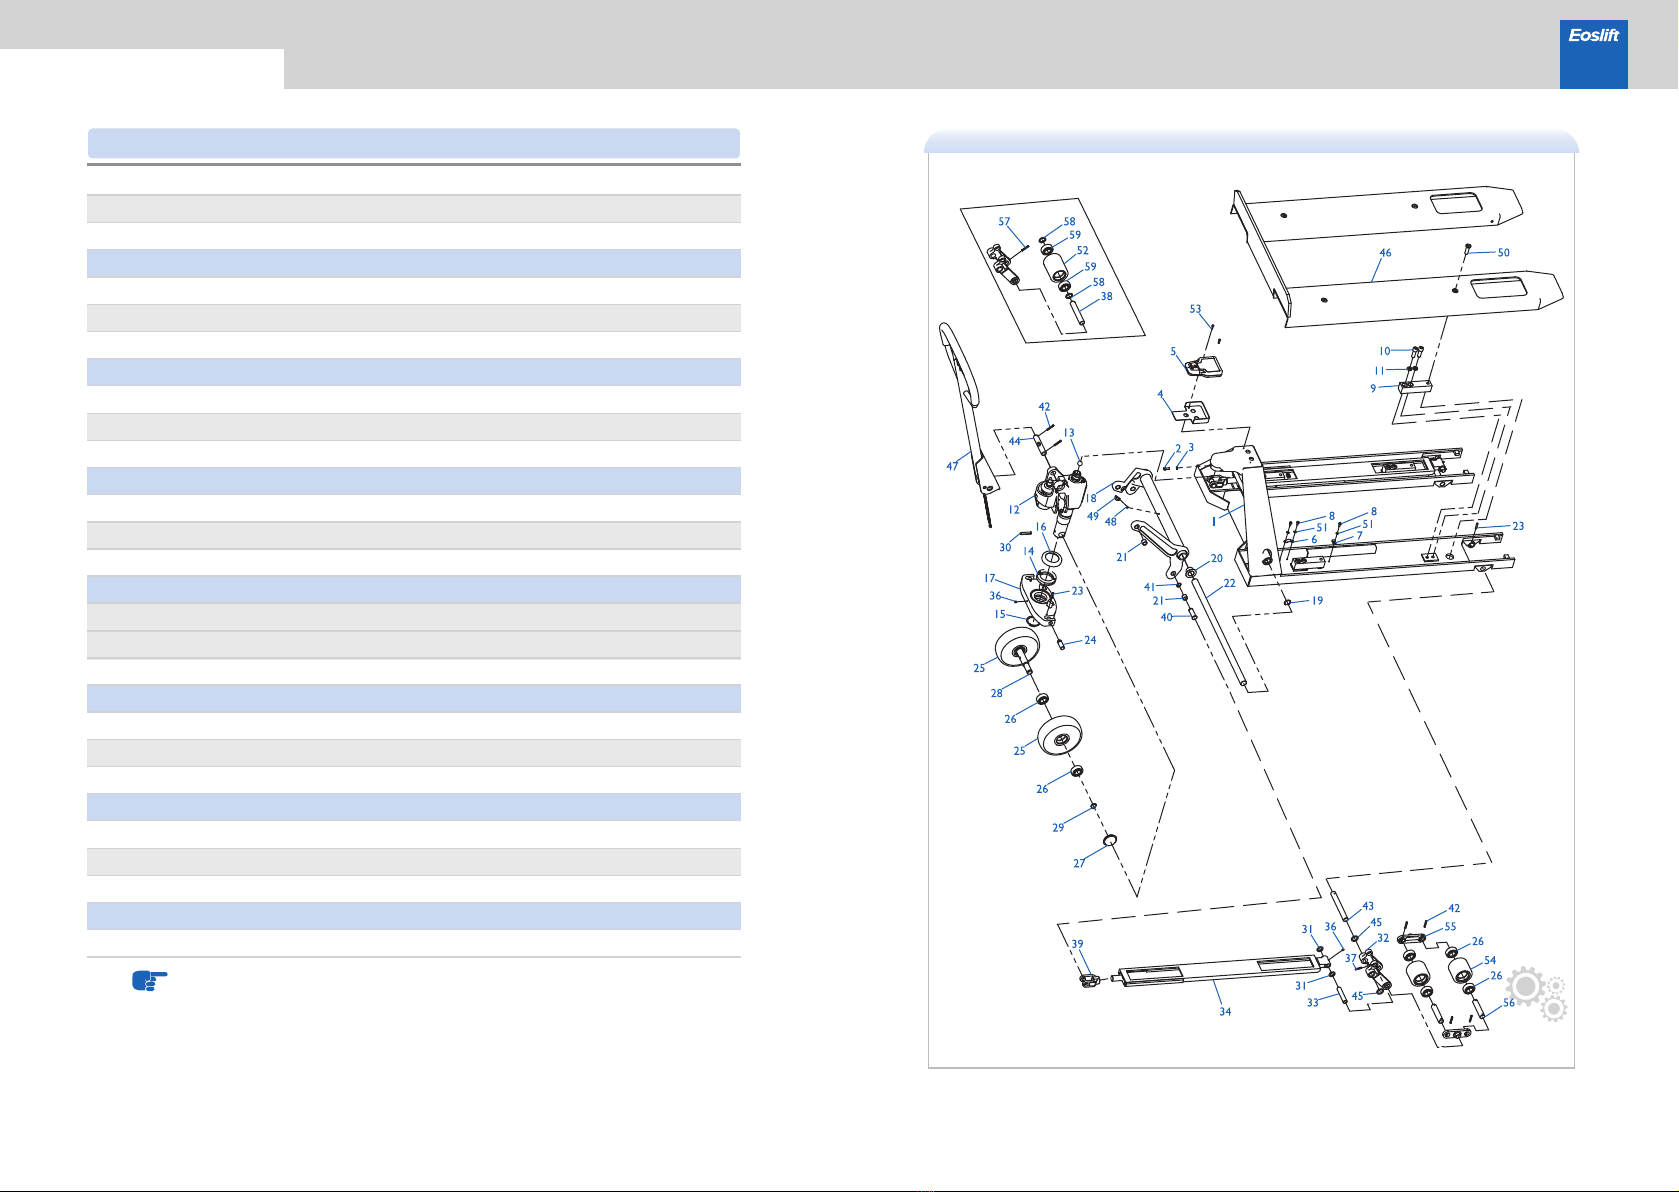Select part label 16 above ring

pos(1041,527)
